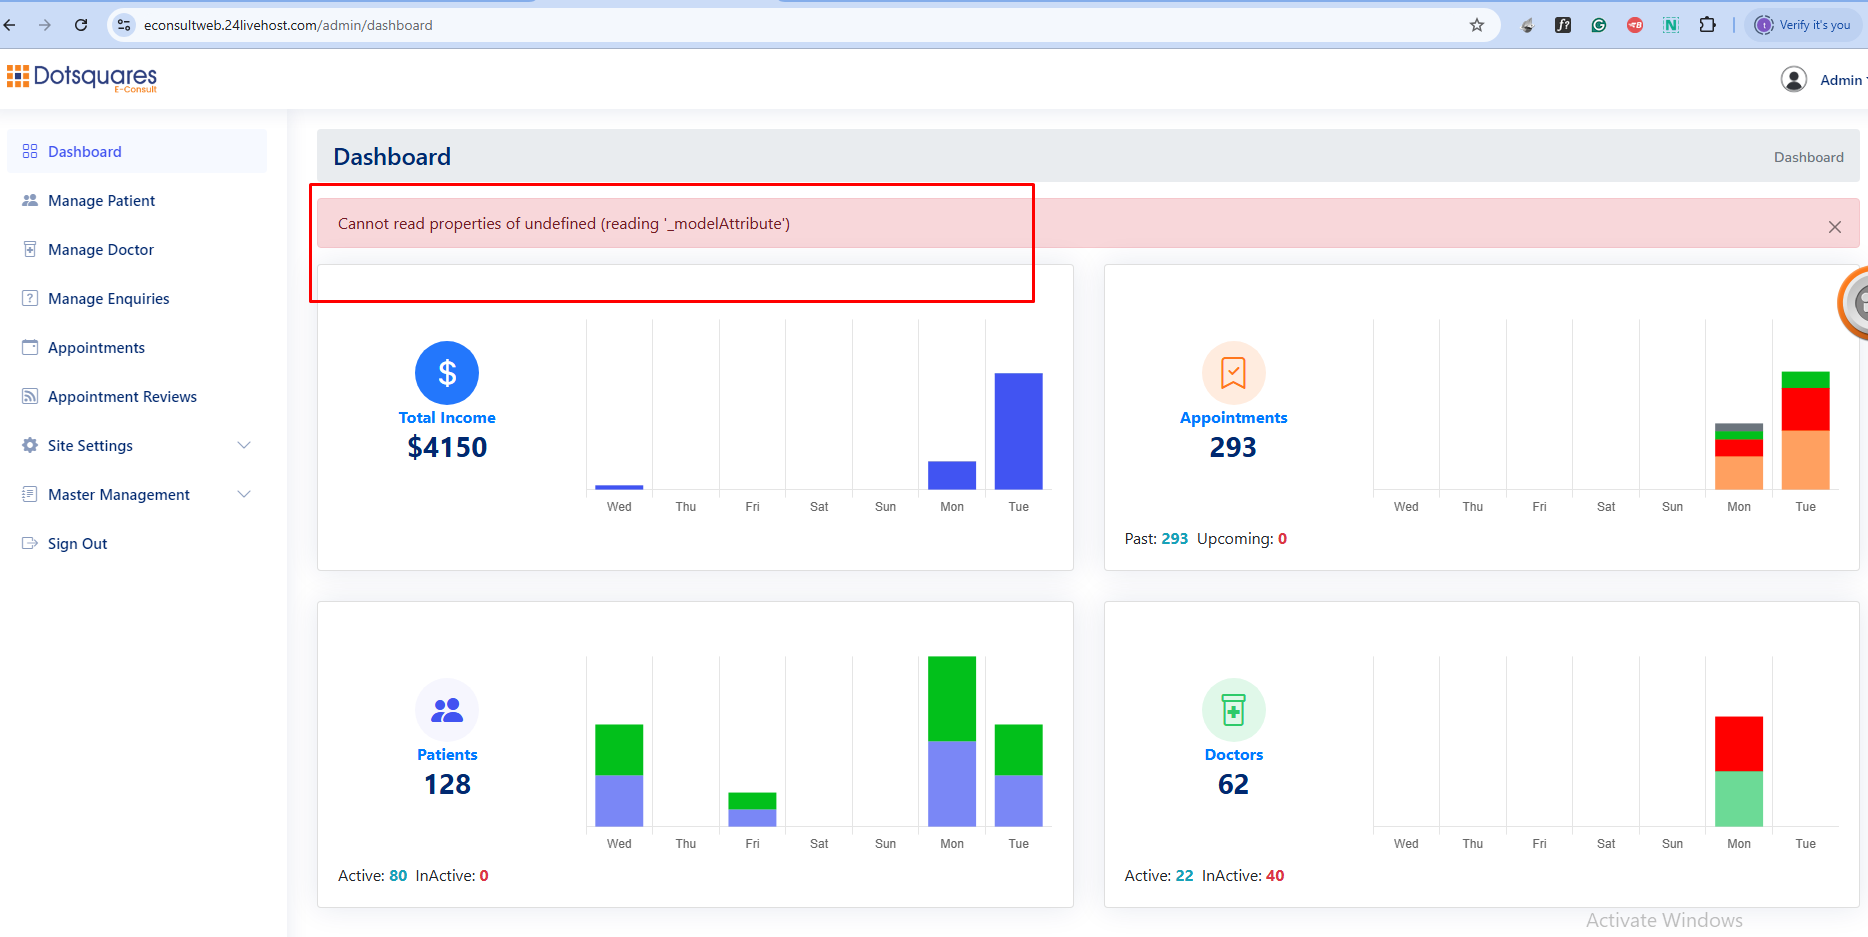Open the Extensions puzzle-piece menu
1868x937 pixels.
(1708, 25)
